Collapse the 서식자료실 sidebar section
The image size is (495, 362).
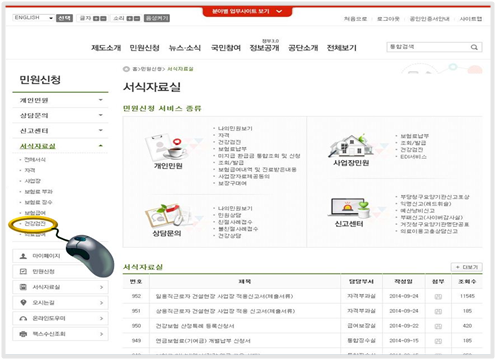(60, 146)
